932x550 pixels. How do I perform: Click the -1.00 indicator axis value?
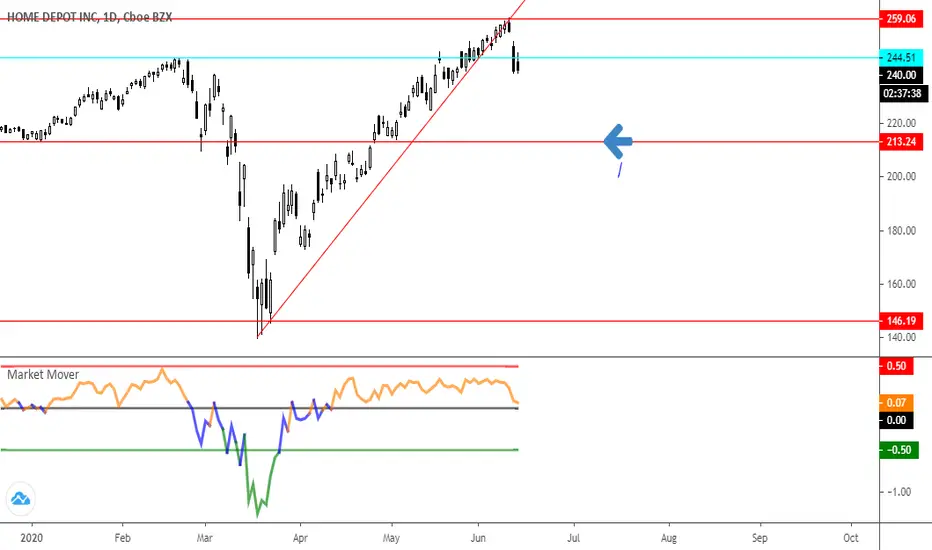[x=899, y=492]
